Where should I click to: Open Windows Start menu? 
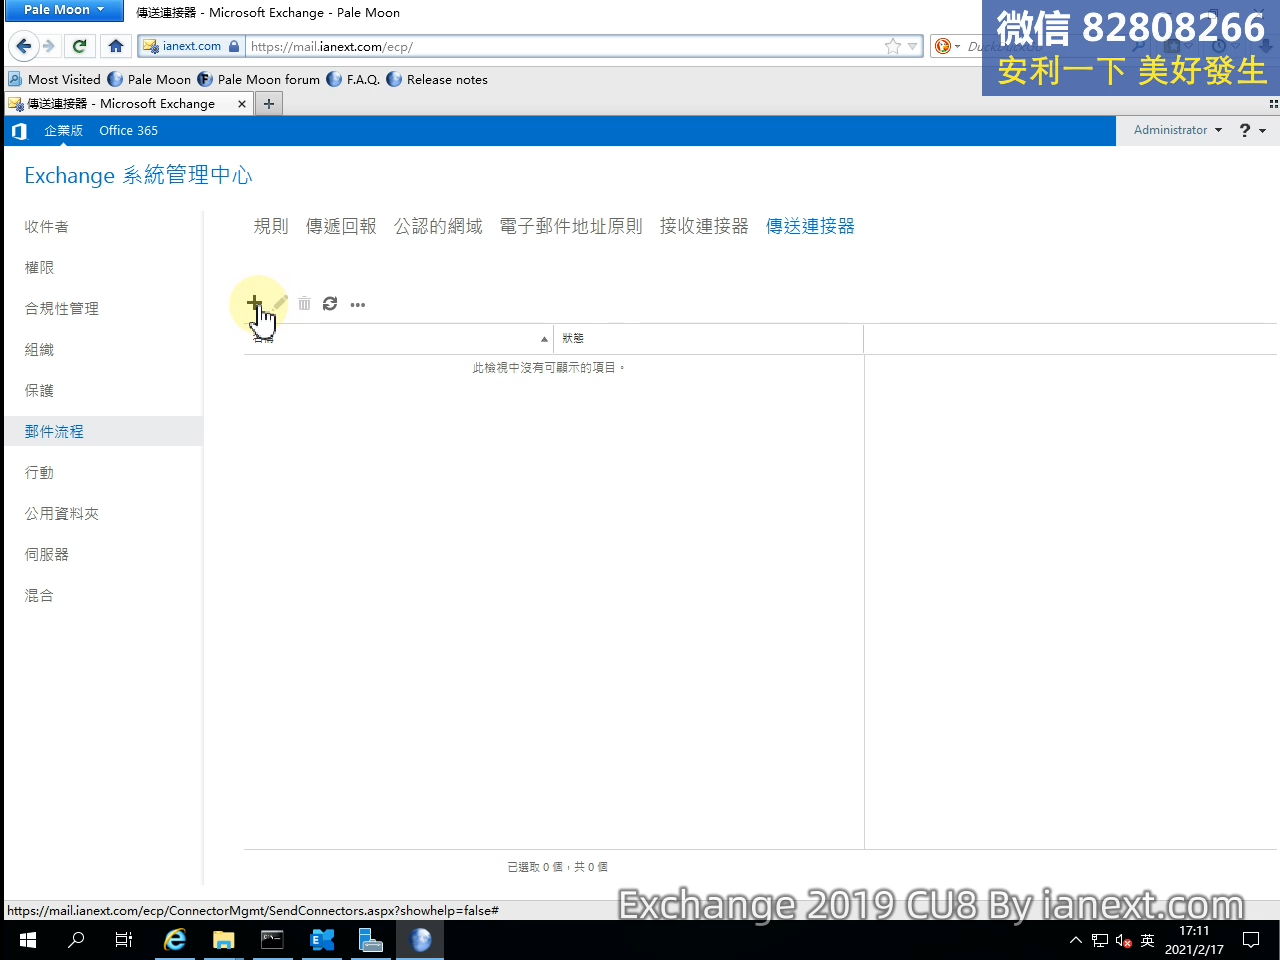coord(28,940)
